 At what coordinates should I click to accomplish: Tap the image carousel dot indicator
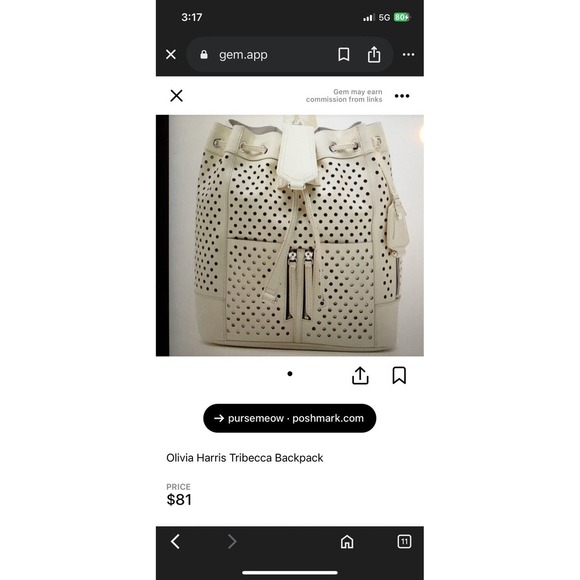click(x=290, y=374)
